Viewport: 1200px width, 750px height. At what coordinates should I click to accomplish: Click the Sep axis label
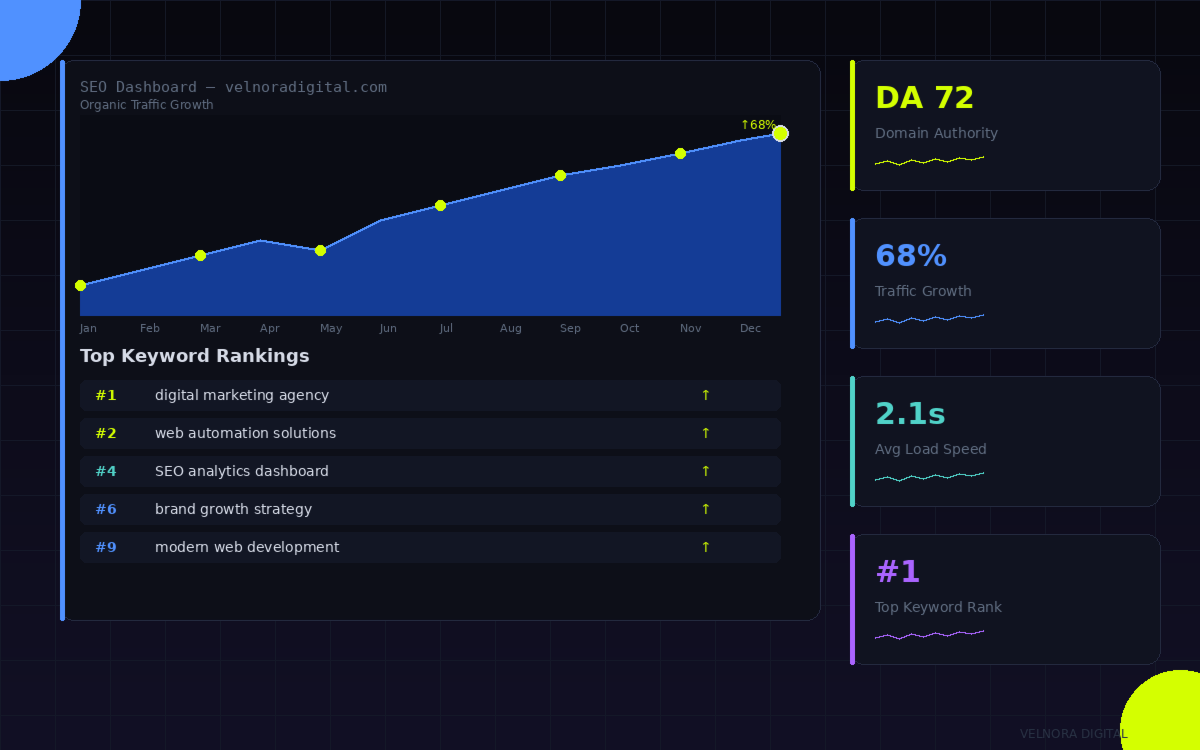570,328
